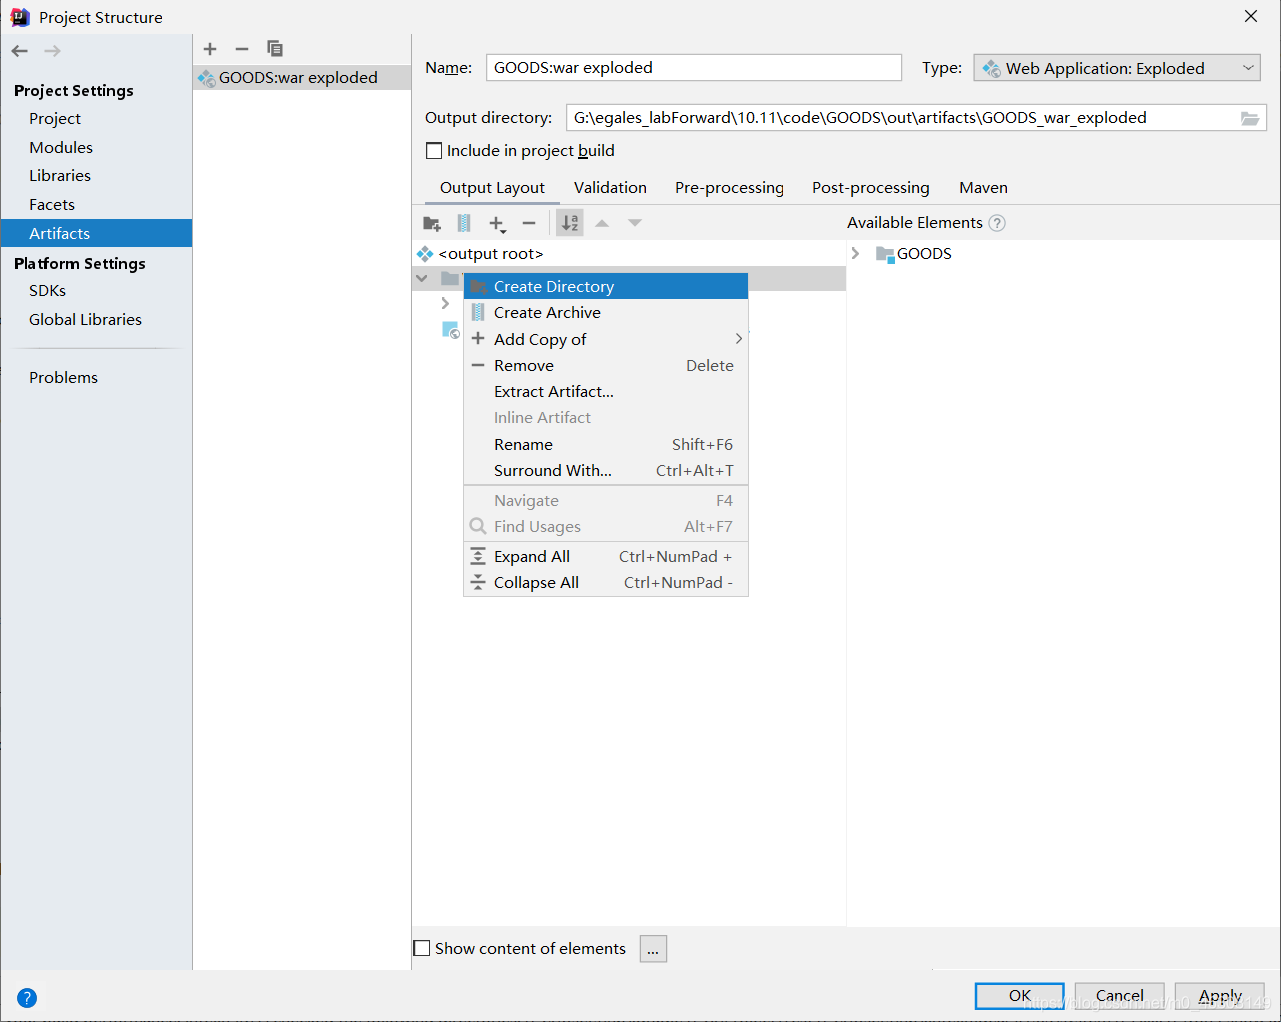Click the Cancel button

[x=1119, y=996]
